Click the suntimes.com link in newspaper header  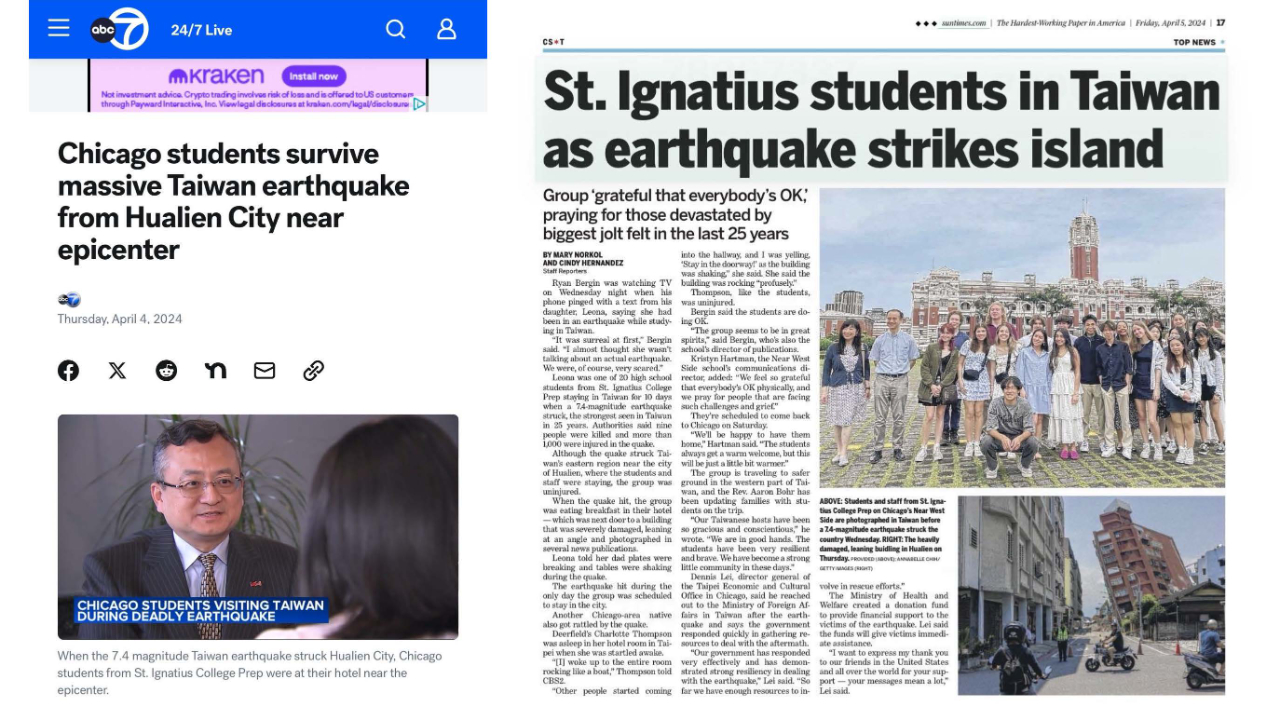pos(963,23)
